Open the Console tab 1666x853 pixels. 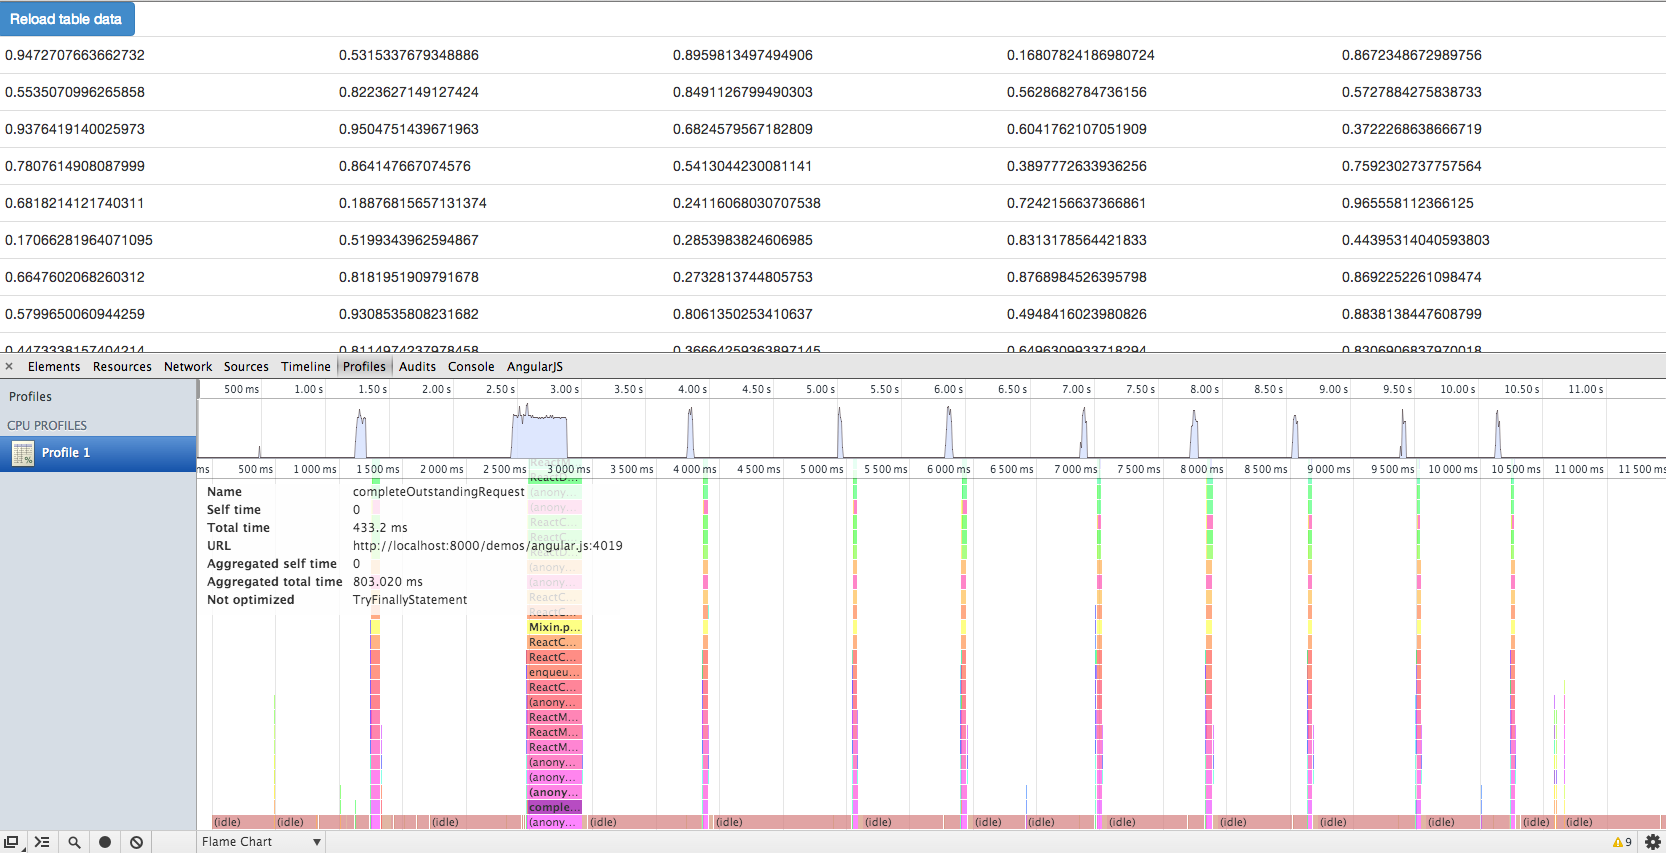point(471,367)
